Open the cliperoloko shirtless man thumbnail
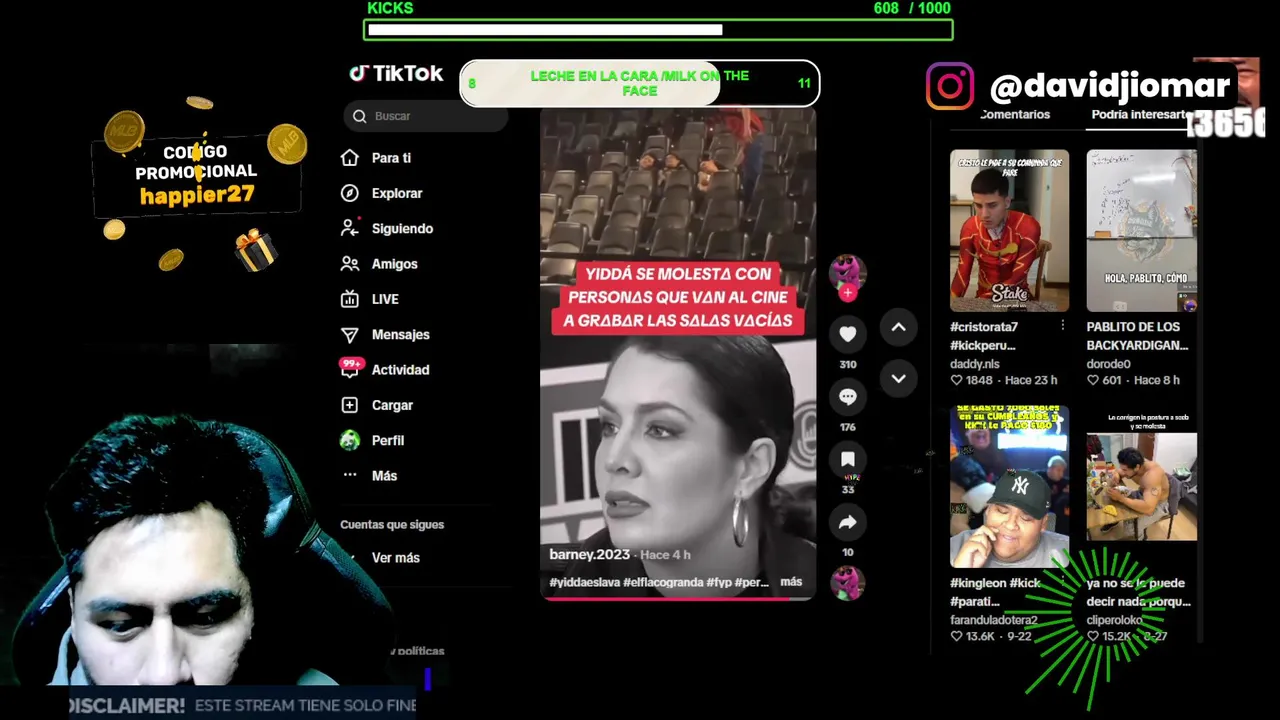1280x720 pixels. pyautogui.click(x=1142, y=487)
